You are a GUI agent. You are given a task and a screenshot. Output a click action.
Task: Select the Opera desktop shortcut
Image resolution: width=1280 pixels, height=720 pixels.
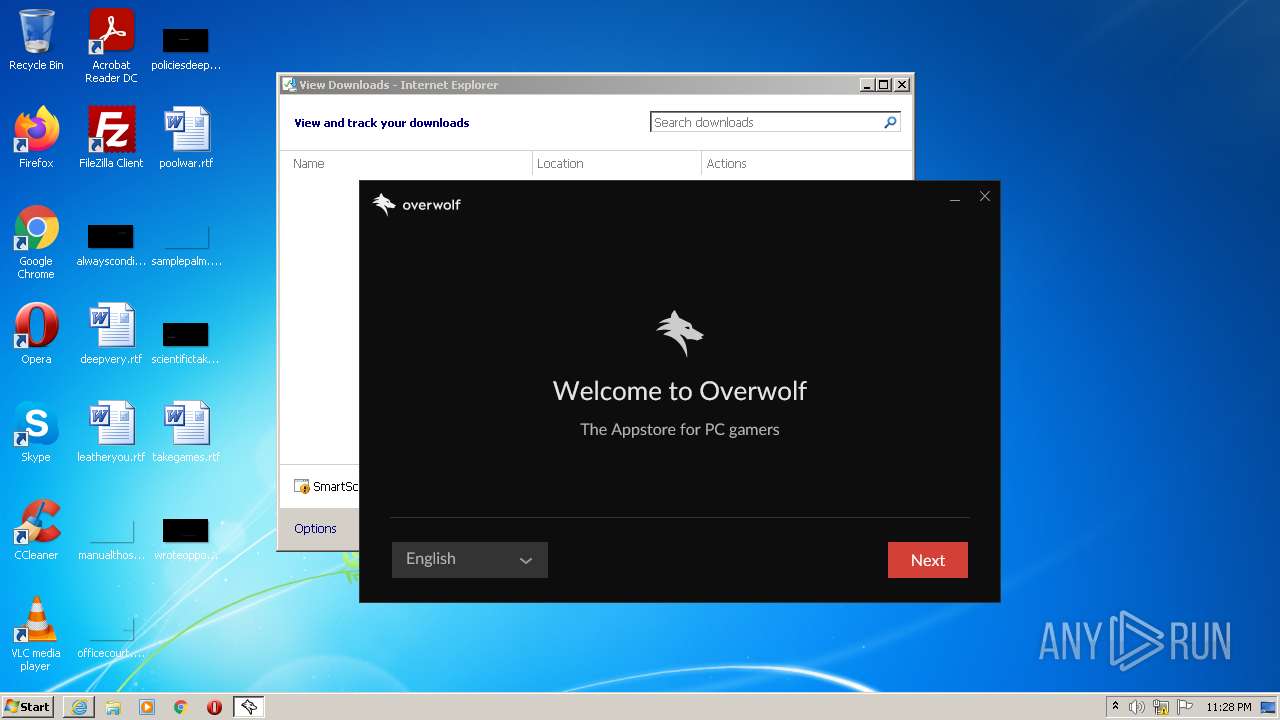tap(36, 334)
